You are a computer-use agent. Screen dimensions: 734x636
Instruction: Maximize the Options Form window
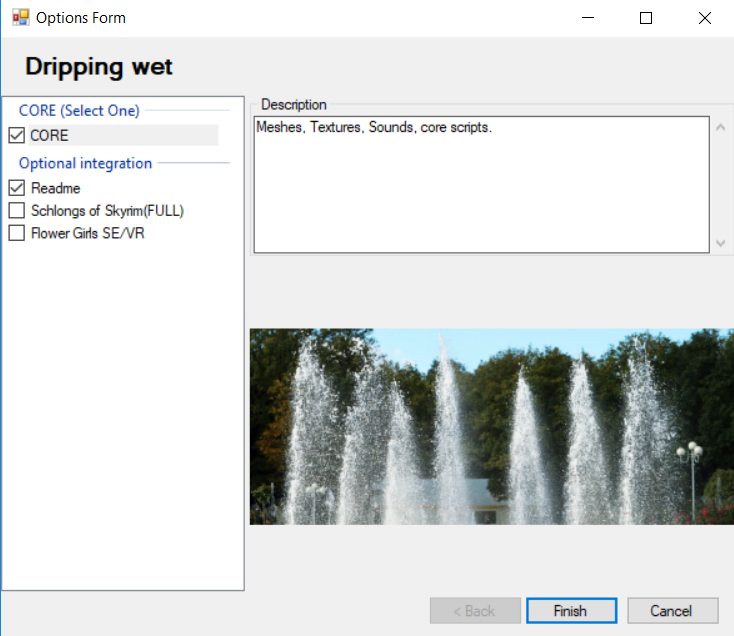pos(646,18)
